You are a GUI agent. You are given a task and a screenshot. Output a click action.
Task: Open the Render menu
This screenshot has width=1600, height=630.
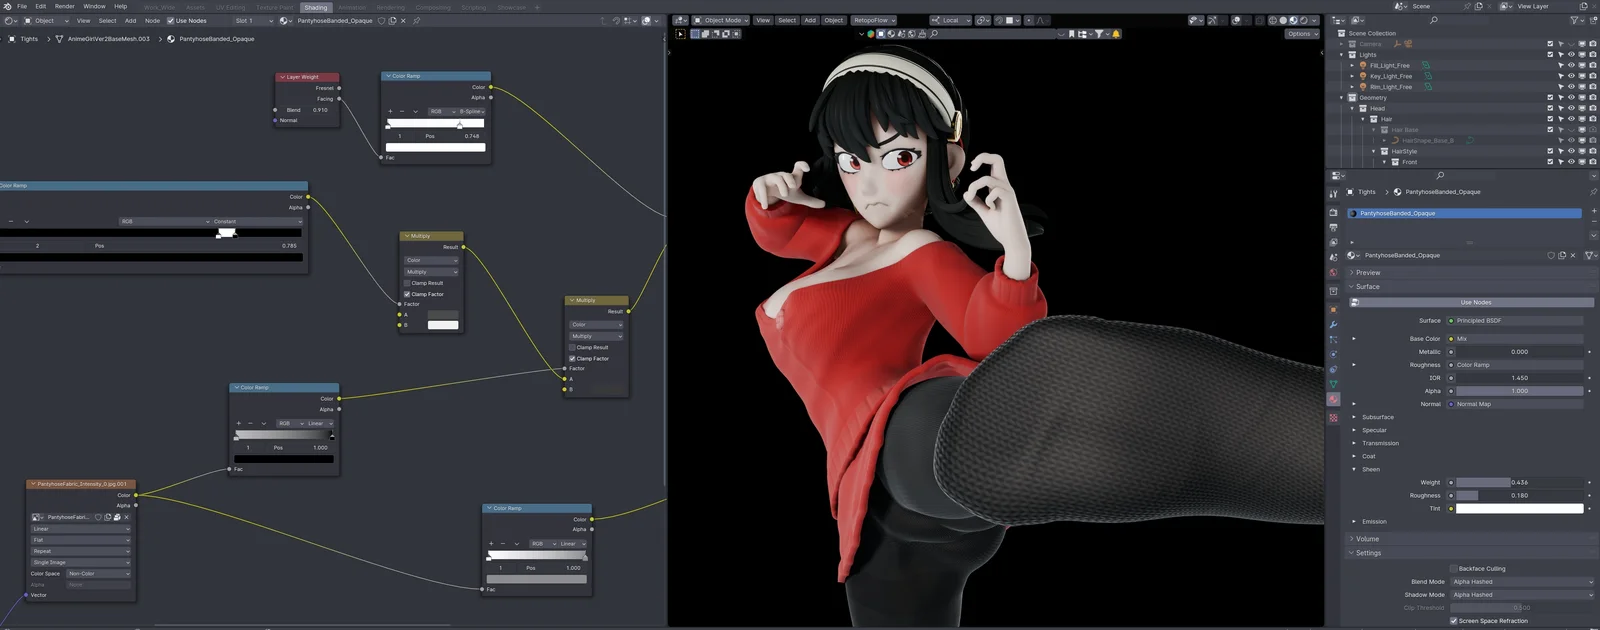point(64,6)
